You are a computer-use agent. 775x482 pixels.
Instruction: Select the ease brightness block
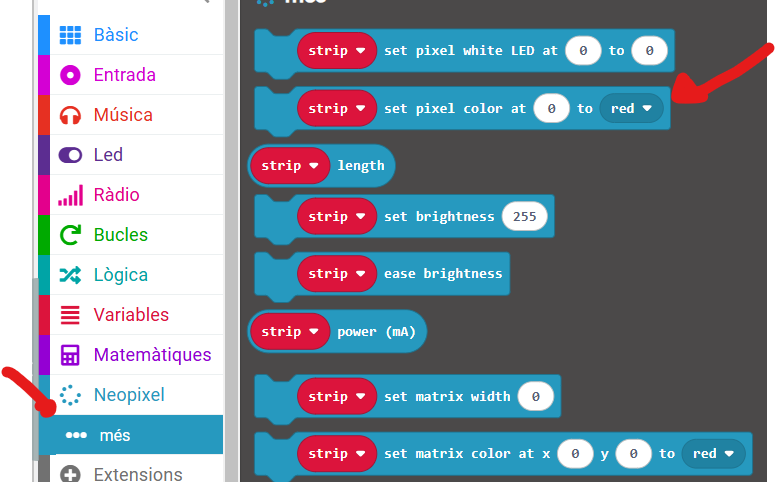pos(443,274)
